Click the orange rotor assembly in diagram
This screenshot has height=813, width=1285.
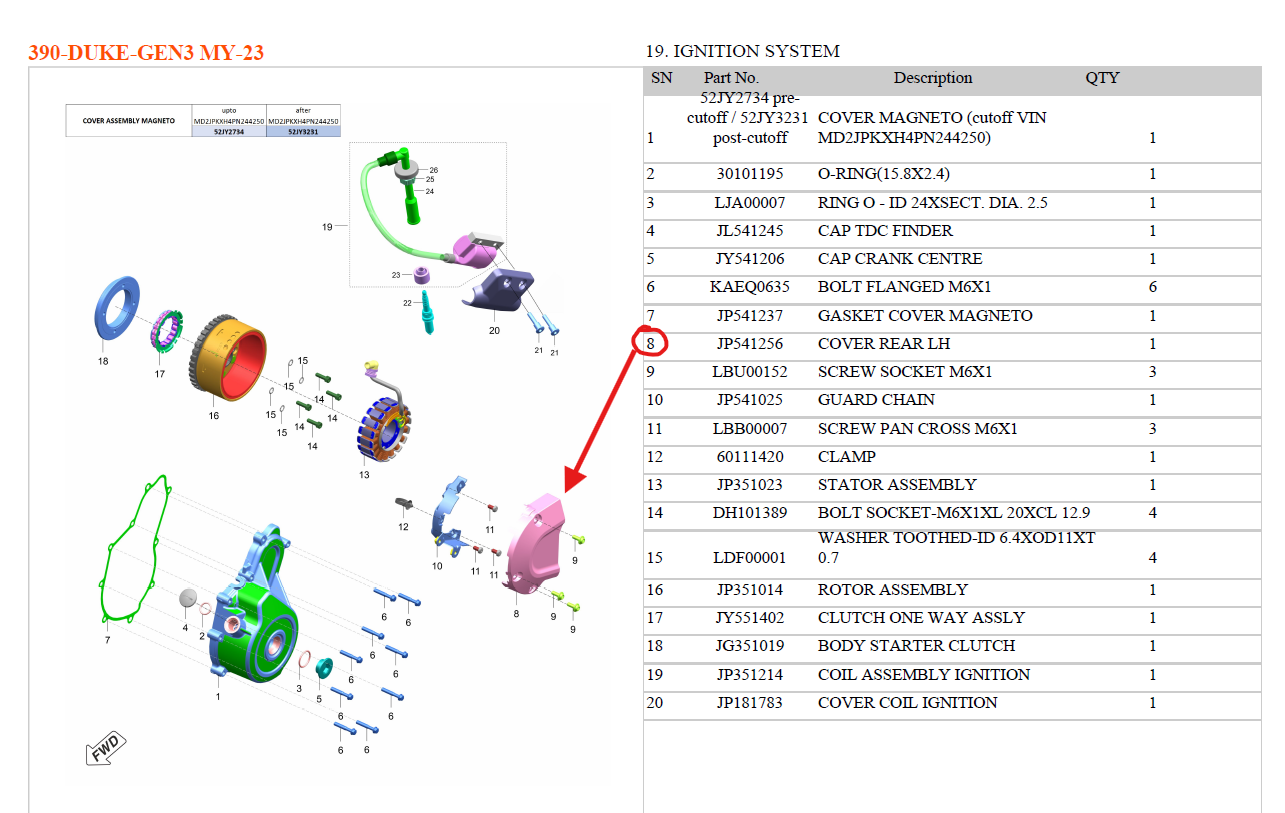[229, 358]
